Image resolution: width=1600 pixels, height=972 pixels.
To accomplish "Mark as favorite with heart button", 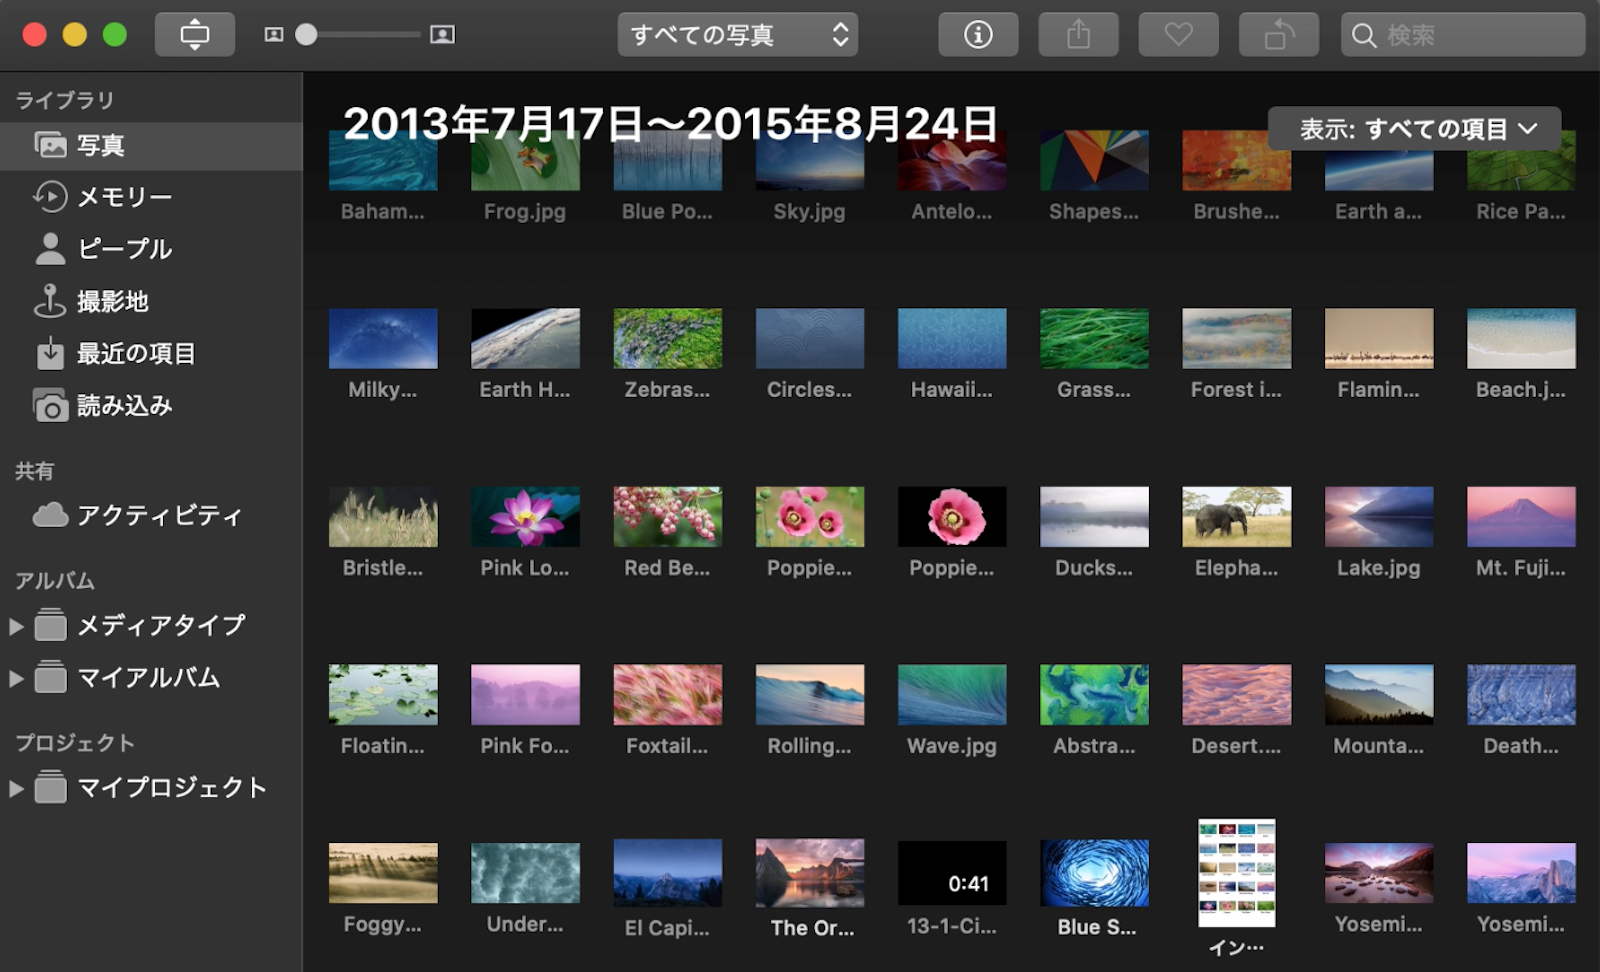I will point(1178,35).
